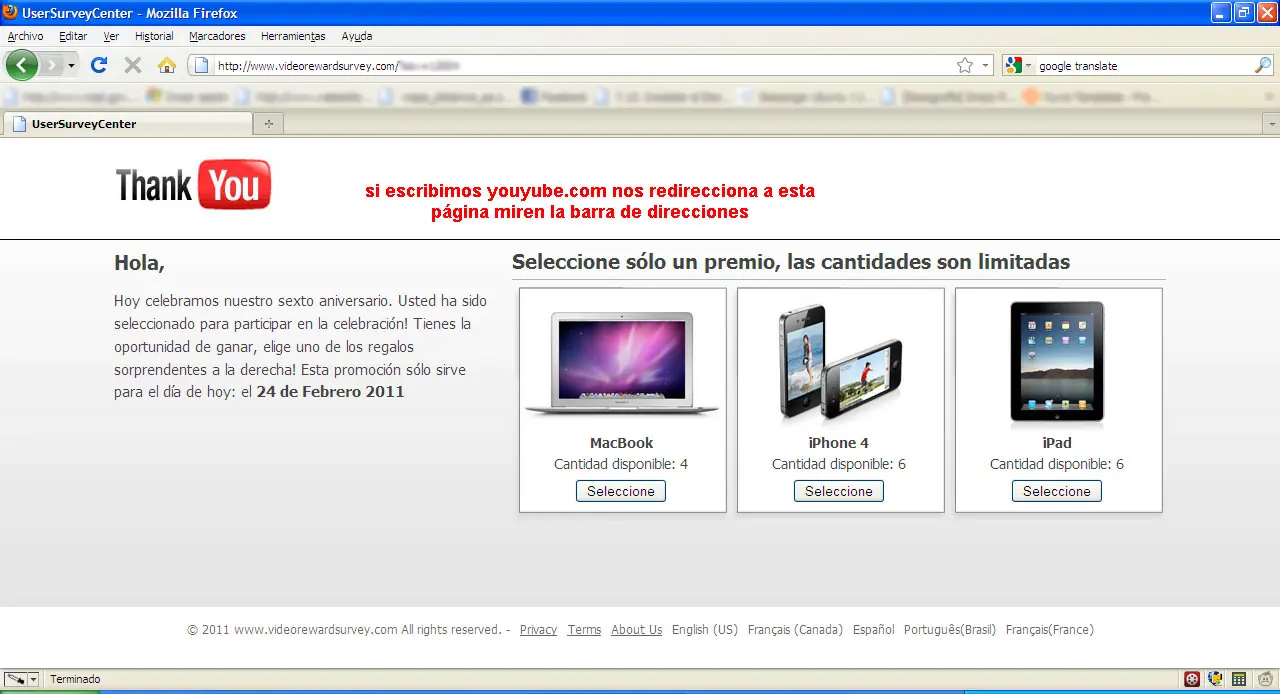
Task: Click Seleccione under iPad
Action: [1057, 491]
